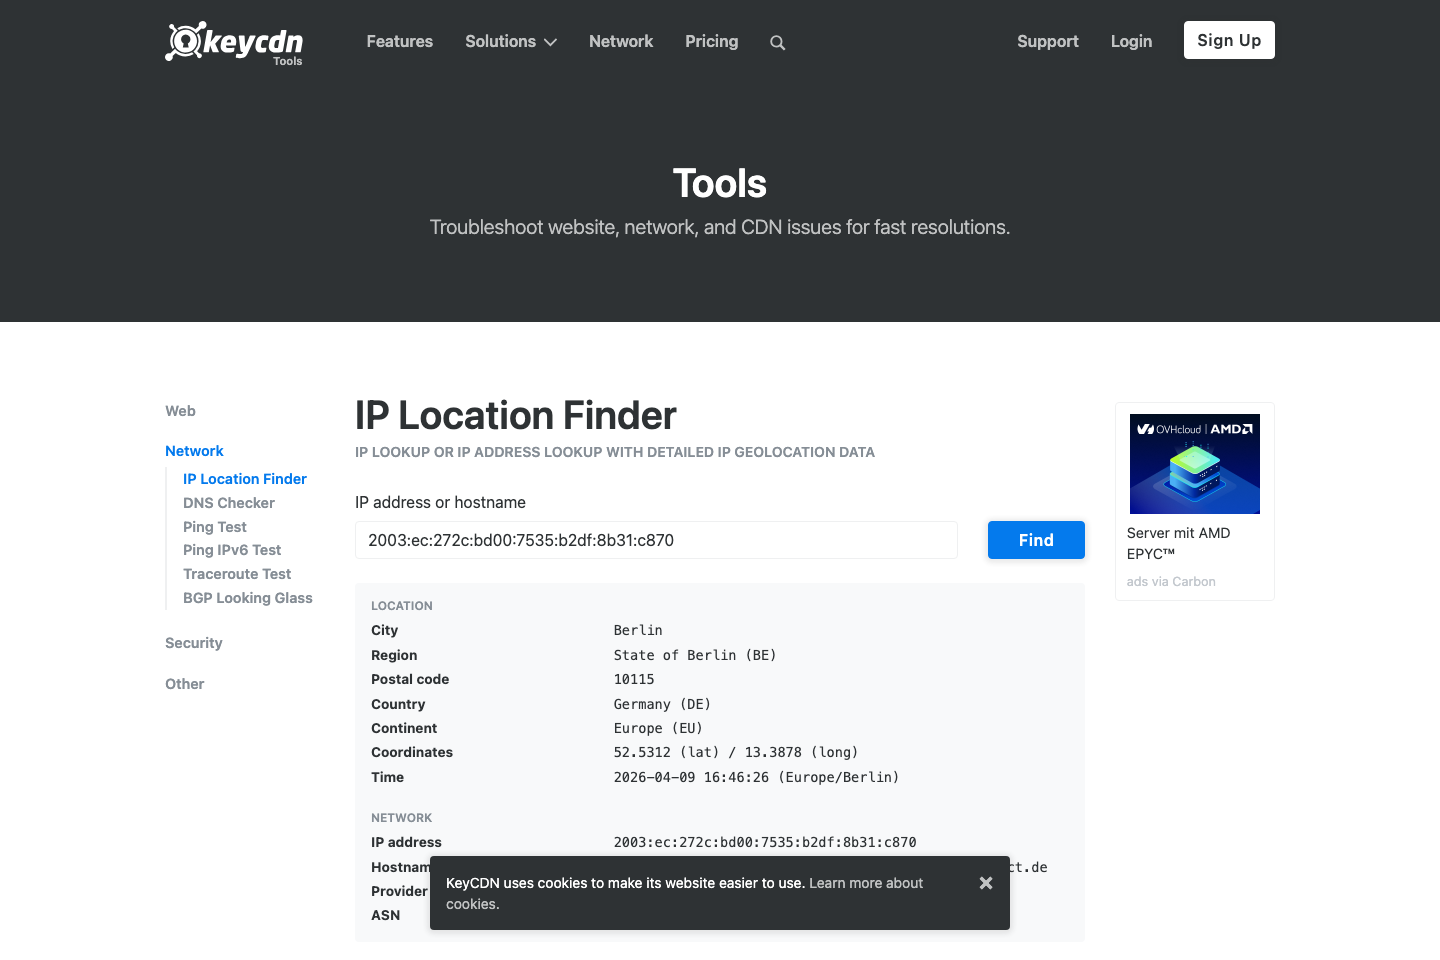Click inside the IP address input field

[x=656, y=540]
